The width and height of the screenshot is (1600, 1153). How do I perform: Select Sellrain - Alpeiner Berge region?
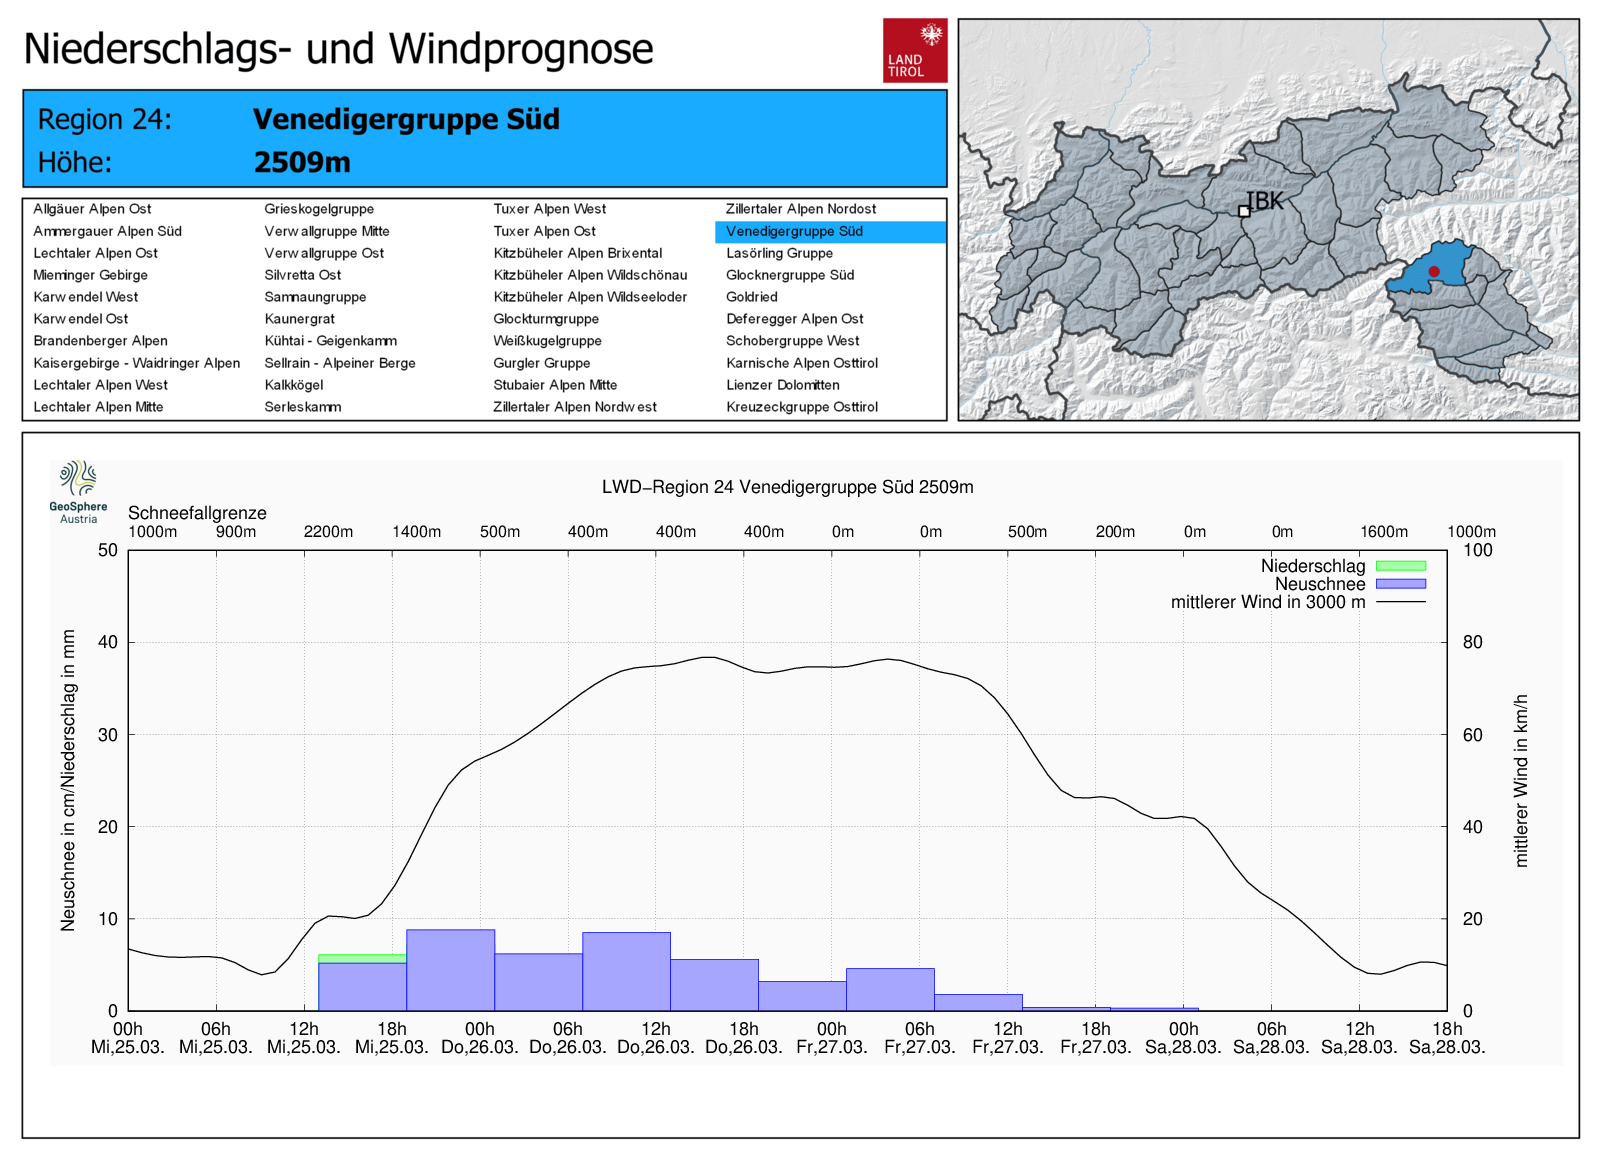pos(340,363)
